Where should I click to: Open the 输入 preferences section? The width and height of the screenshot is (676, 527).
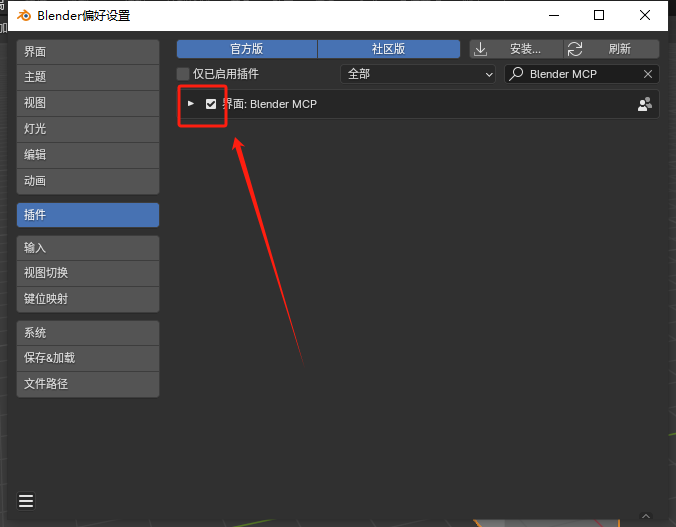pyautogui.click(x=88, y=248)
